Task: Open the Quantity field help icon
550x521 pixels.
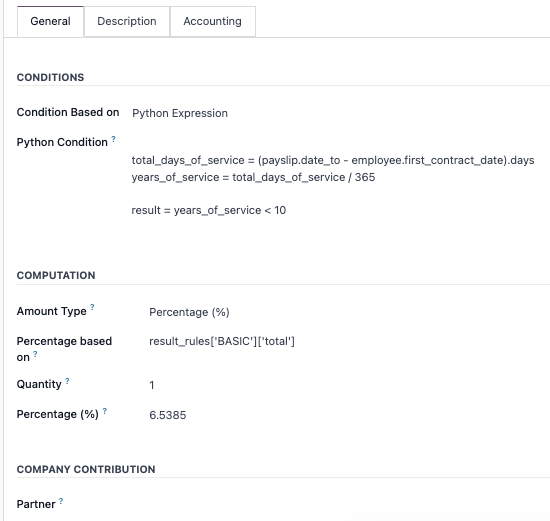Action: point(67,381)
